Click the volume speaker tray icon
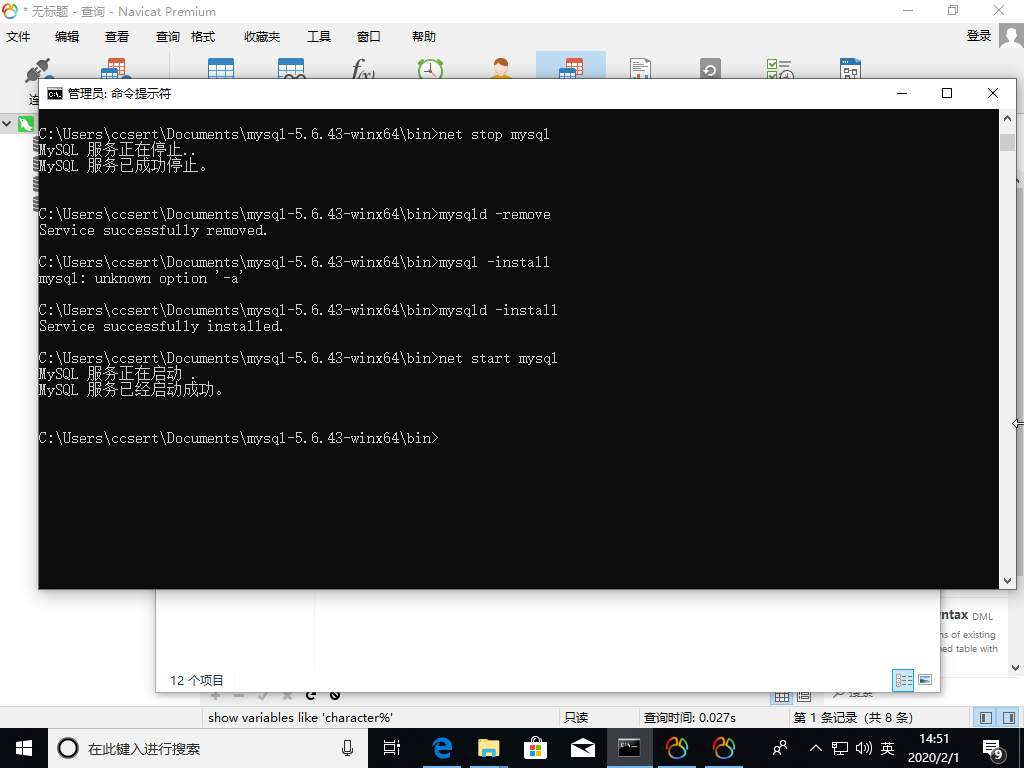 (863, 748)
